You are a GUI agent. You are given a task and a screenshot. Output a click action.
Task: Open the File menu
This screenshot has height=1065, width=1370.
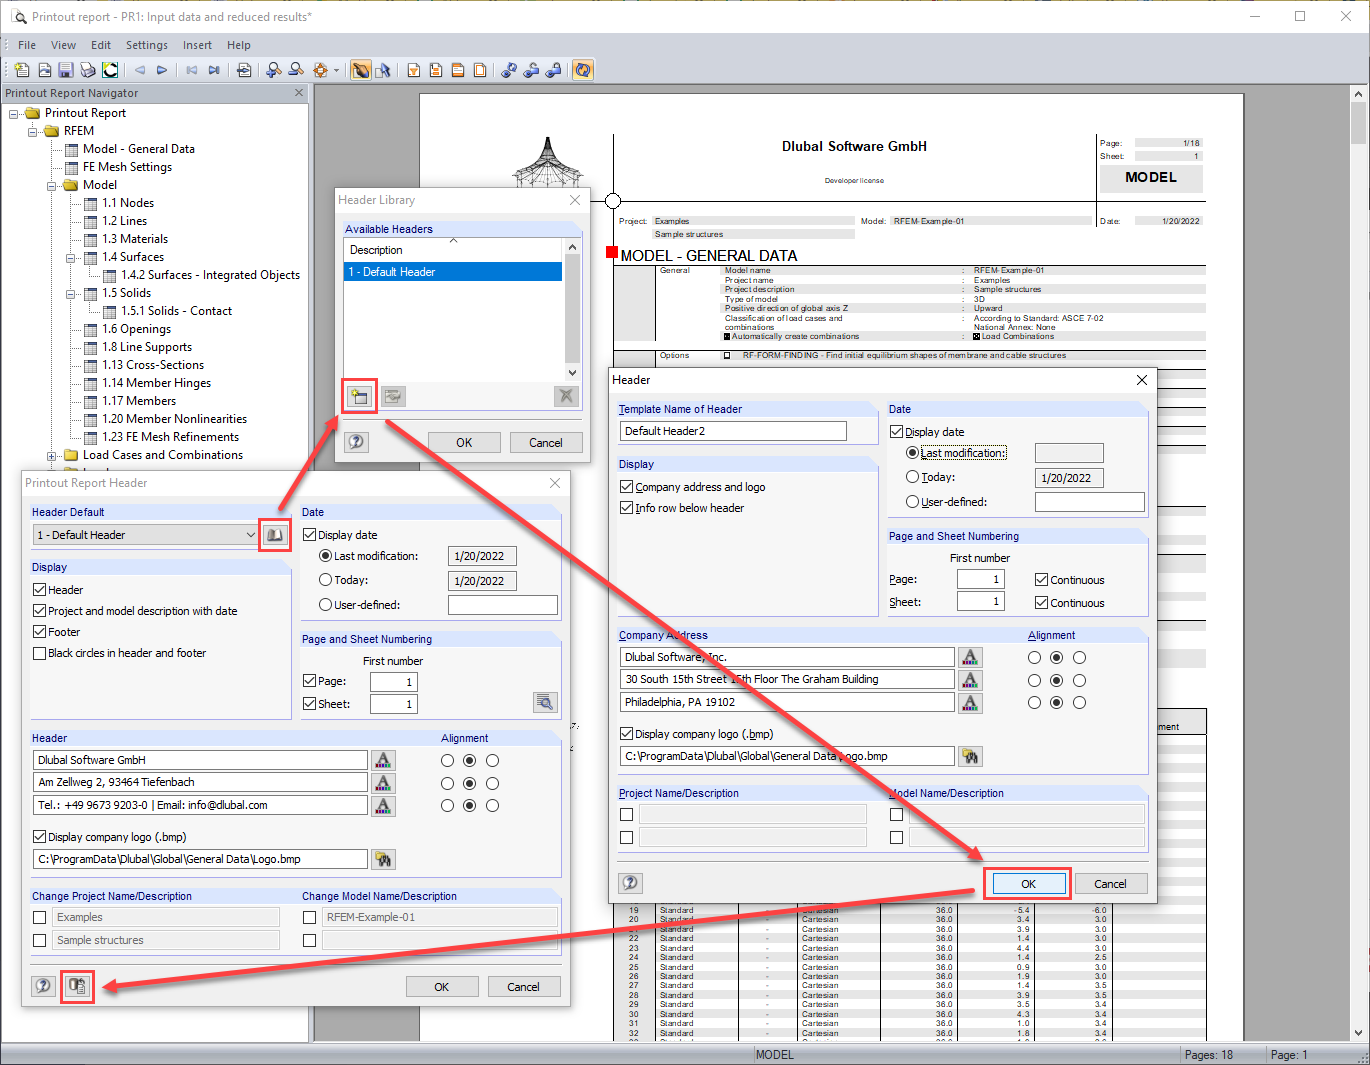(27, 45)
